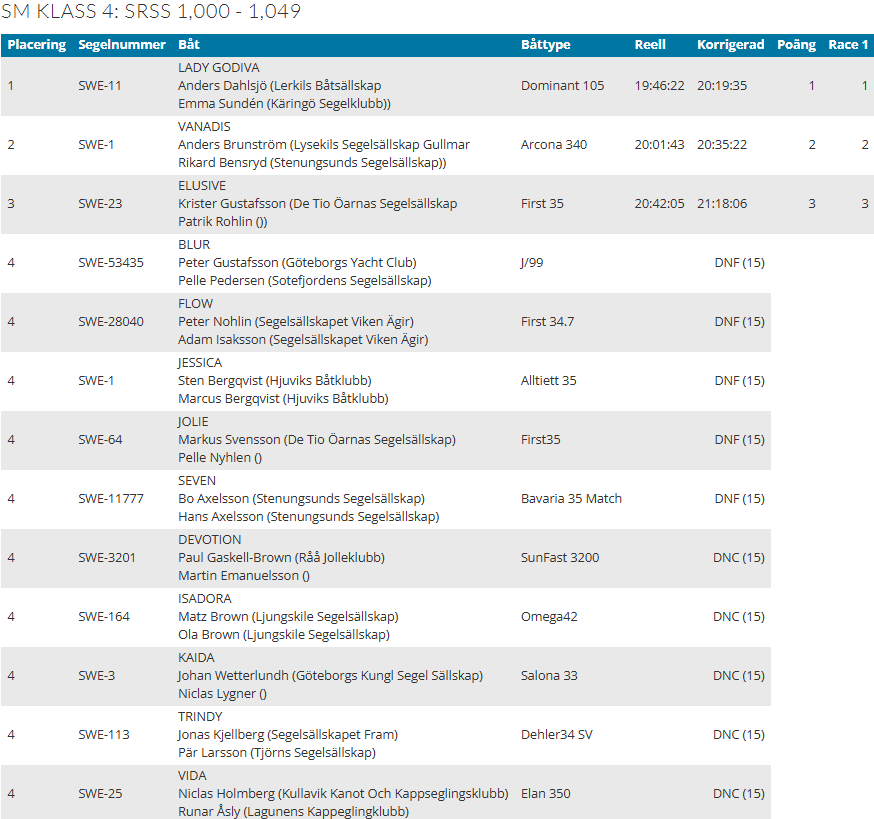Viewport: 874px width, 819px height.
Task: Click skipper Johan Wetterlundh
Action: (x=233, y=676)
